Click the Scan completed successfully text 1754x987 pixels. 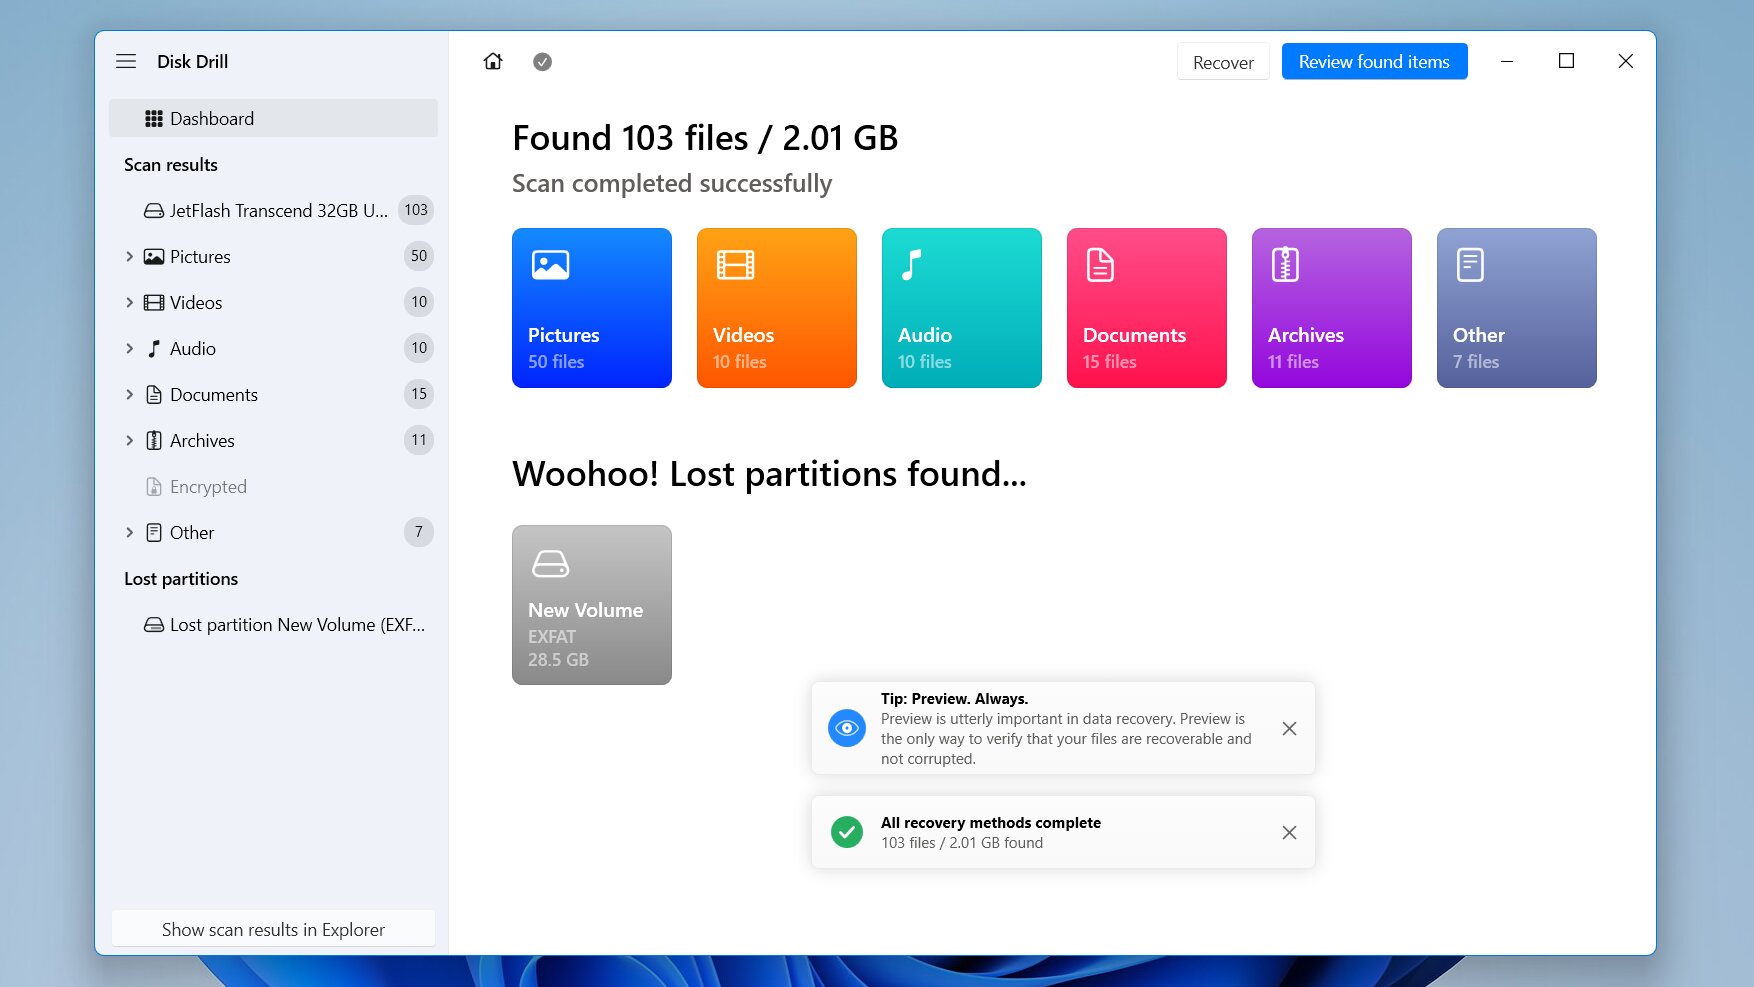click(672, 184)
